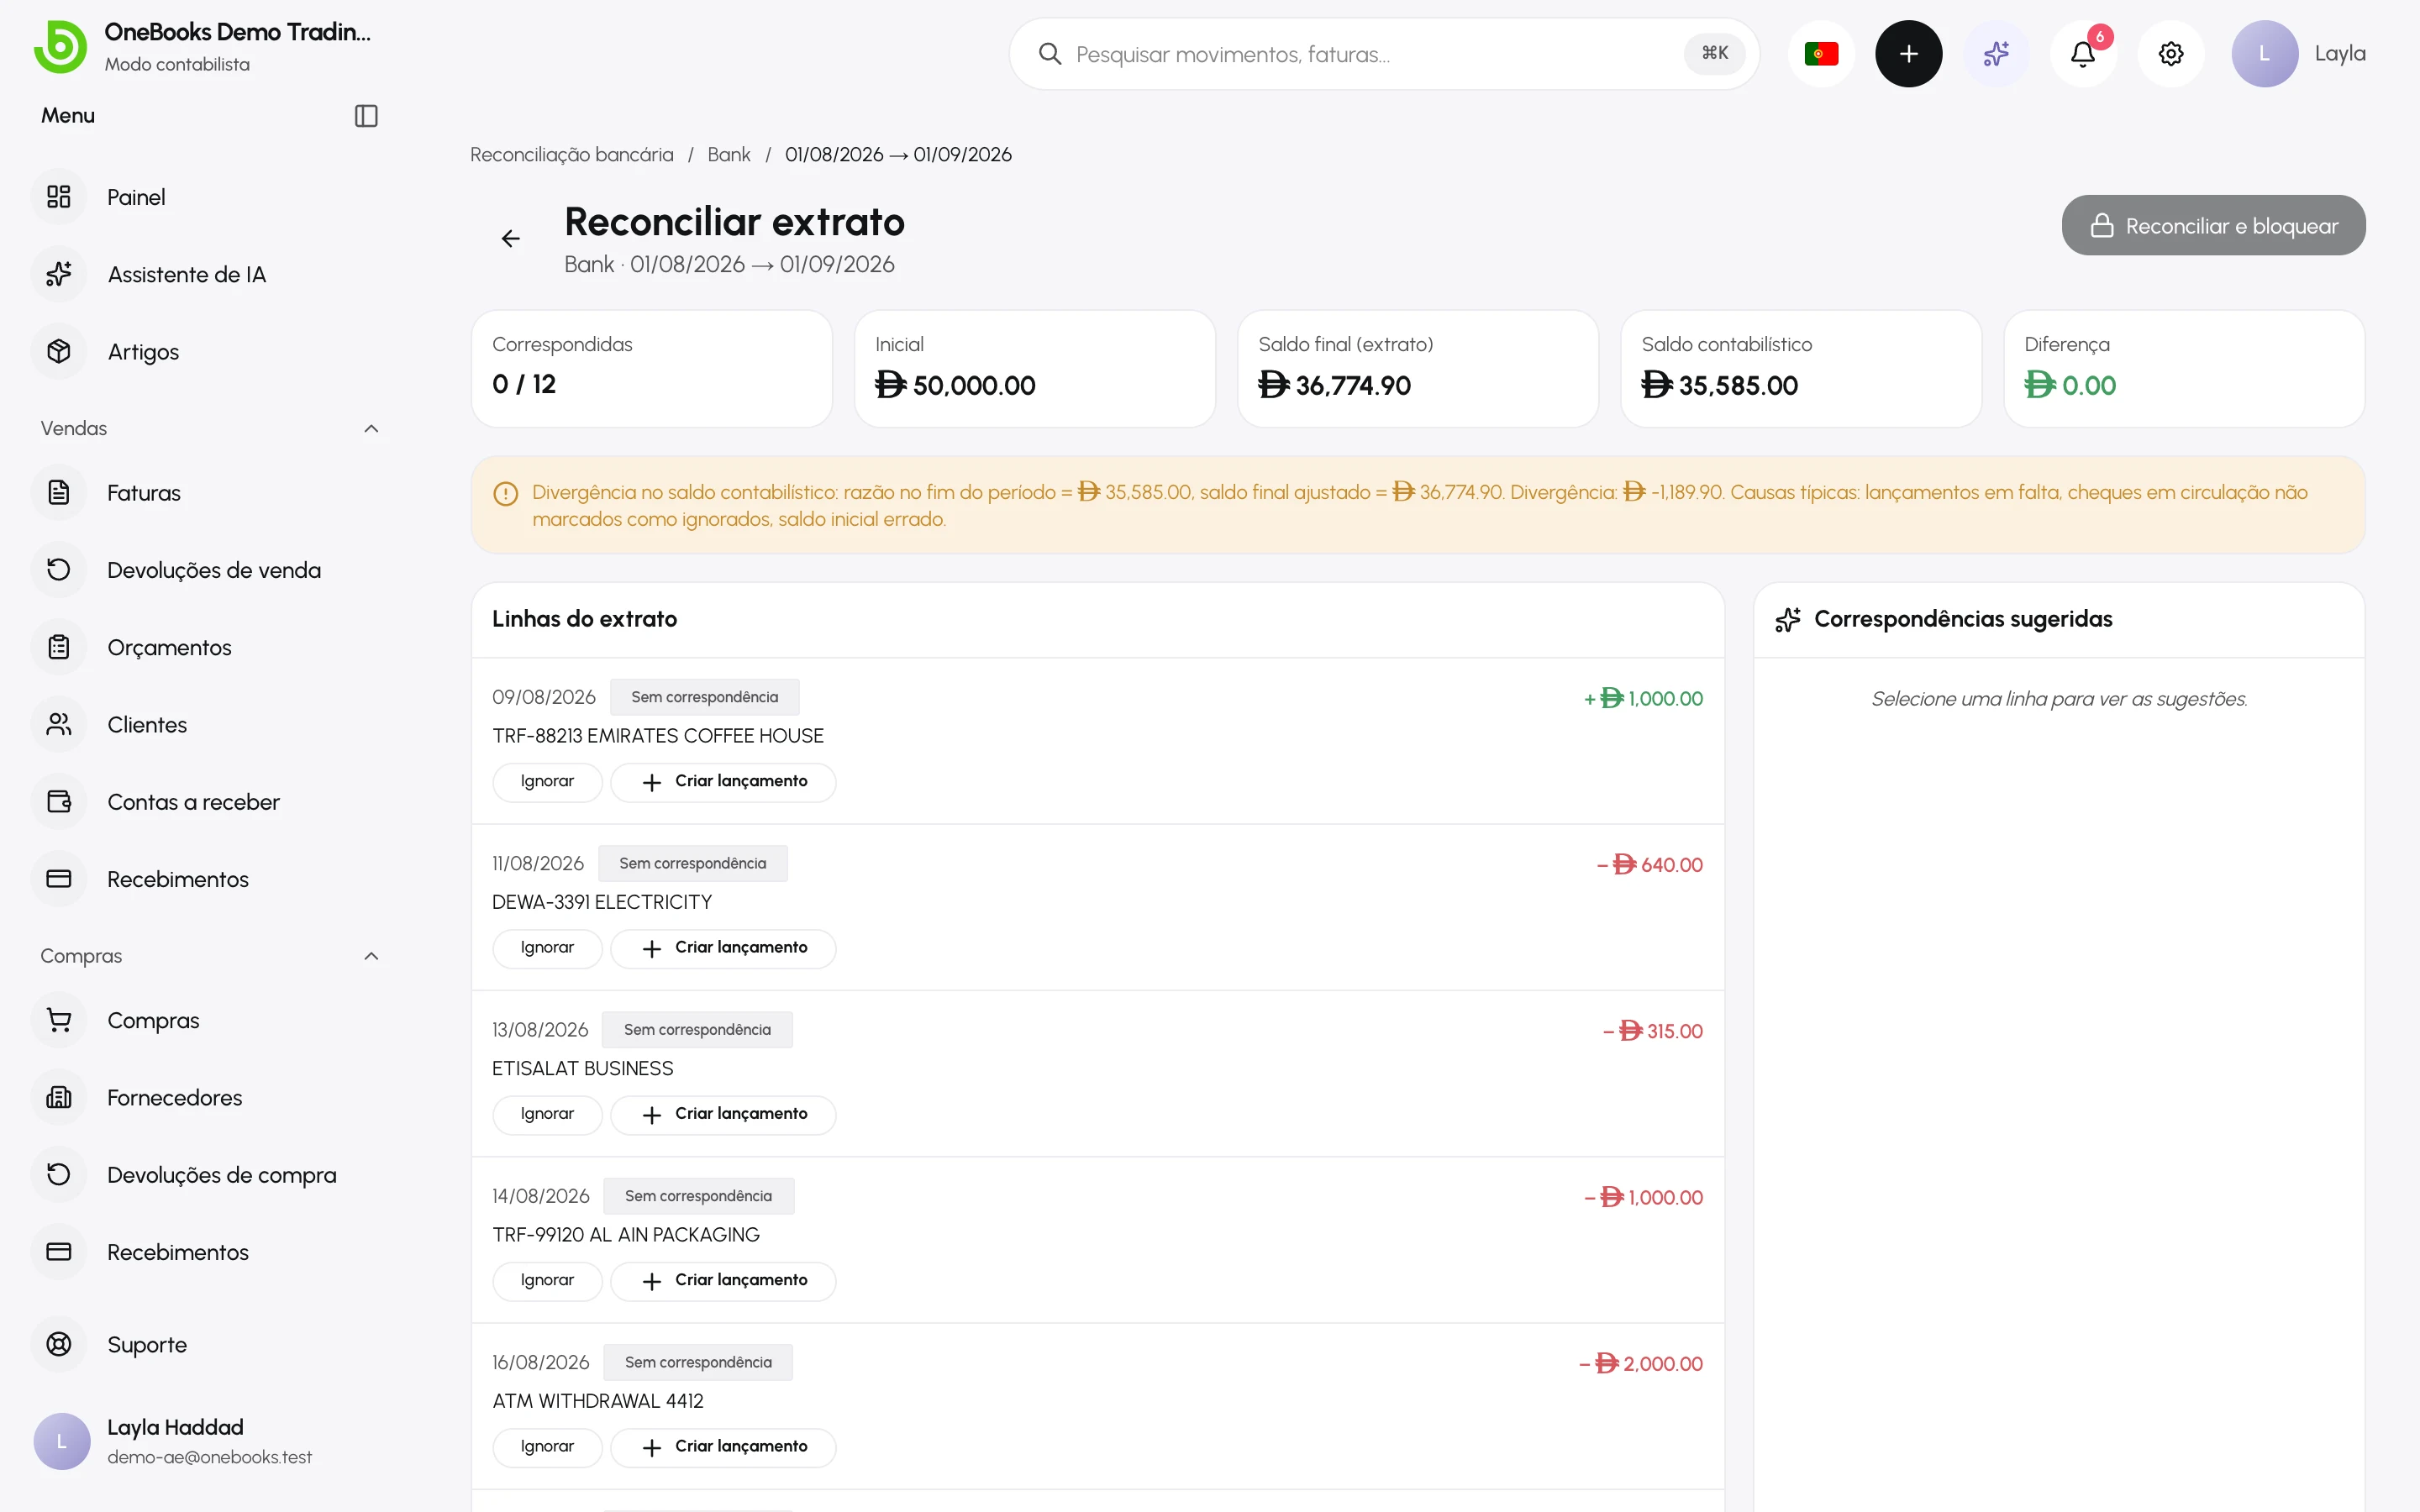Open Fornecedores in sidebar
The image size is (2420, 1512).
174,1098
